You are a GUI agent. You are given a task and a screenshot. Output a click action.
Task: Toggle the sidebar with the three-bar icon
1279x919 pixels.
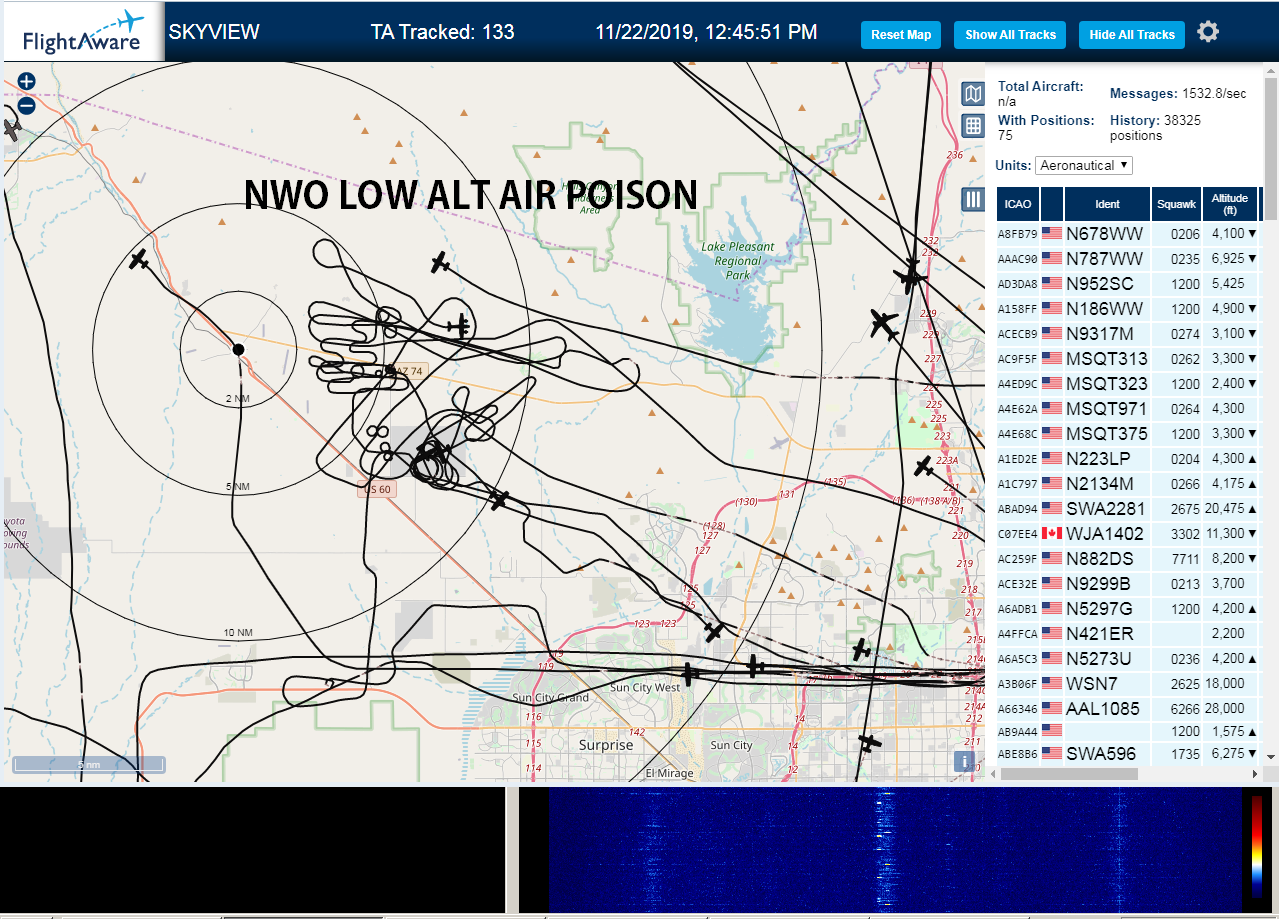(973, 199)
